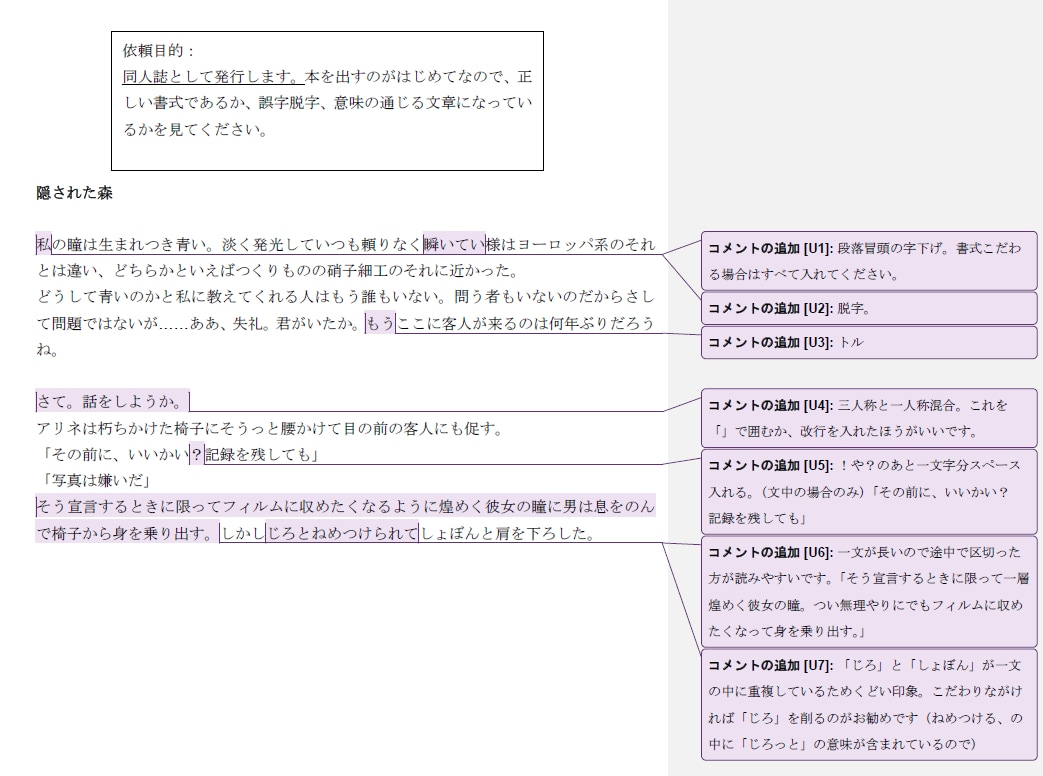This screenshot has width=1043, height=776.
Task: Click underlined text 同人誌として発行します。
Action: (x=213, y=77)
